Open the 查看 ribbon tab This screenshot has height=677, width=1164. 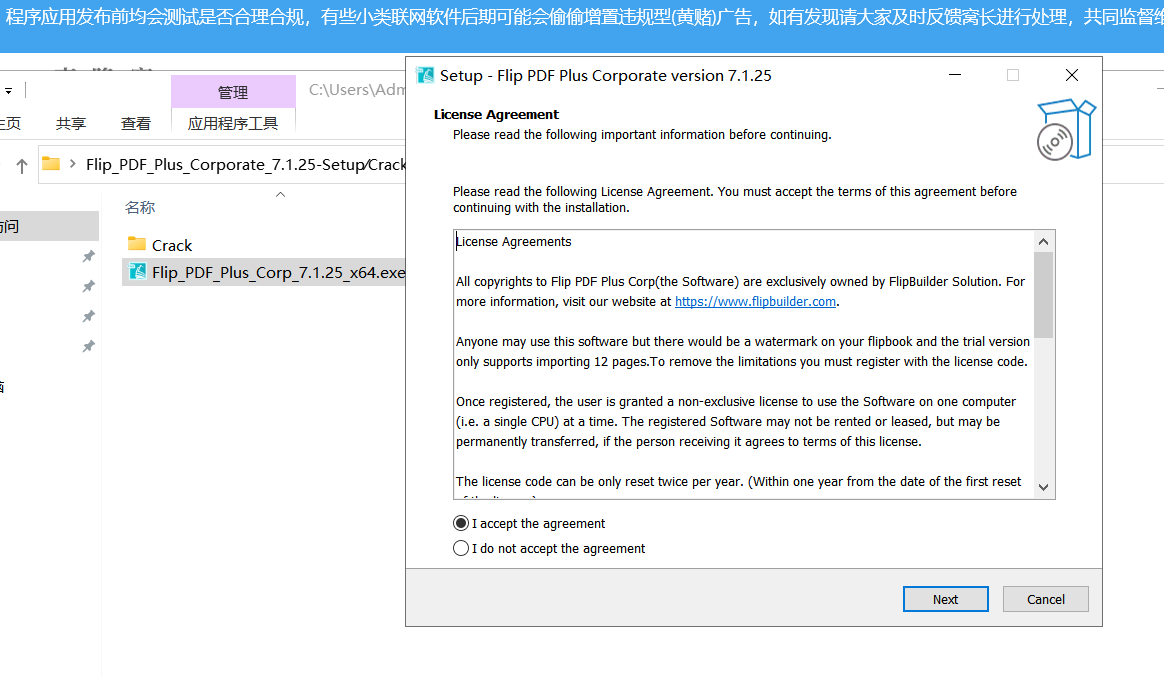click(x=136, y=123)
